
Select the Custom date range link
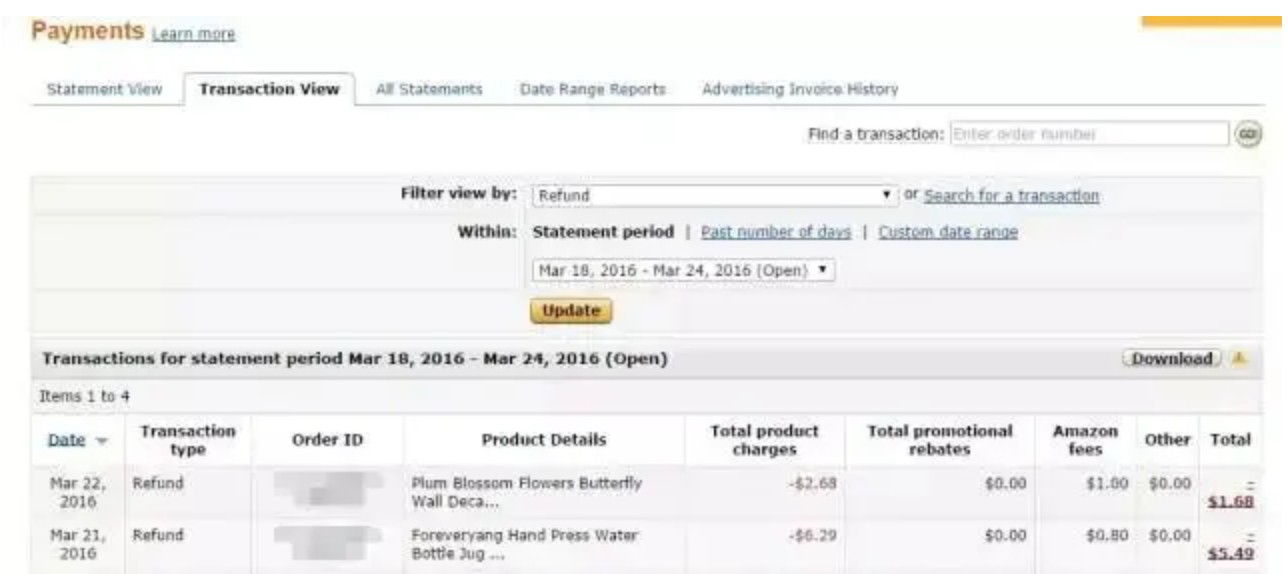[948, 232]
